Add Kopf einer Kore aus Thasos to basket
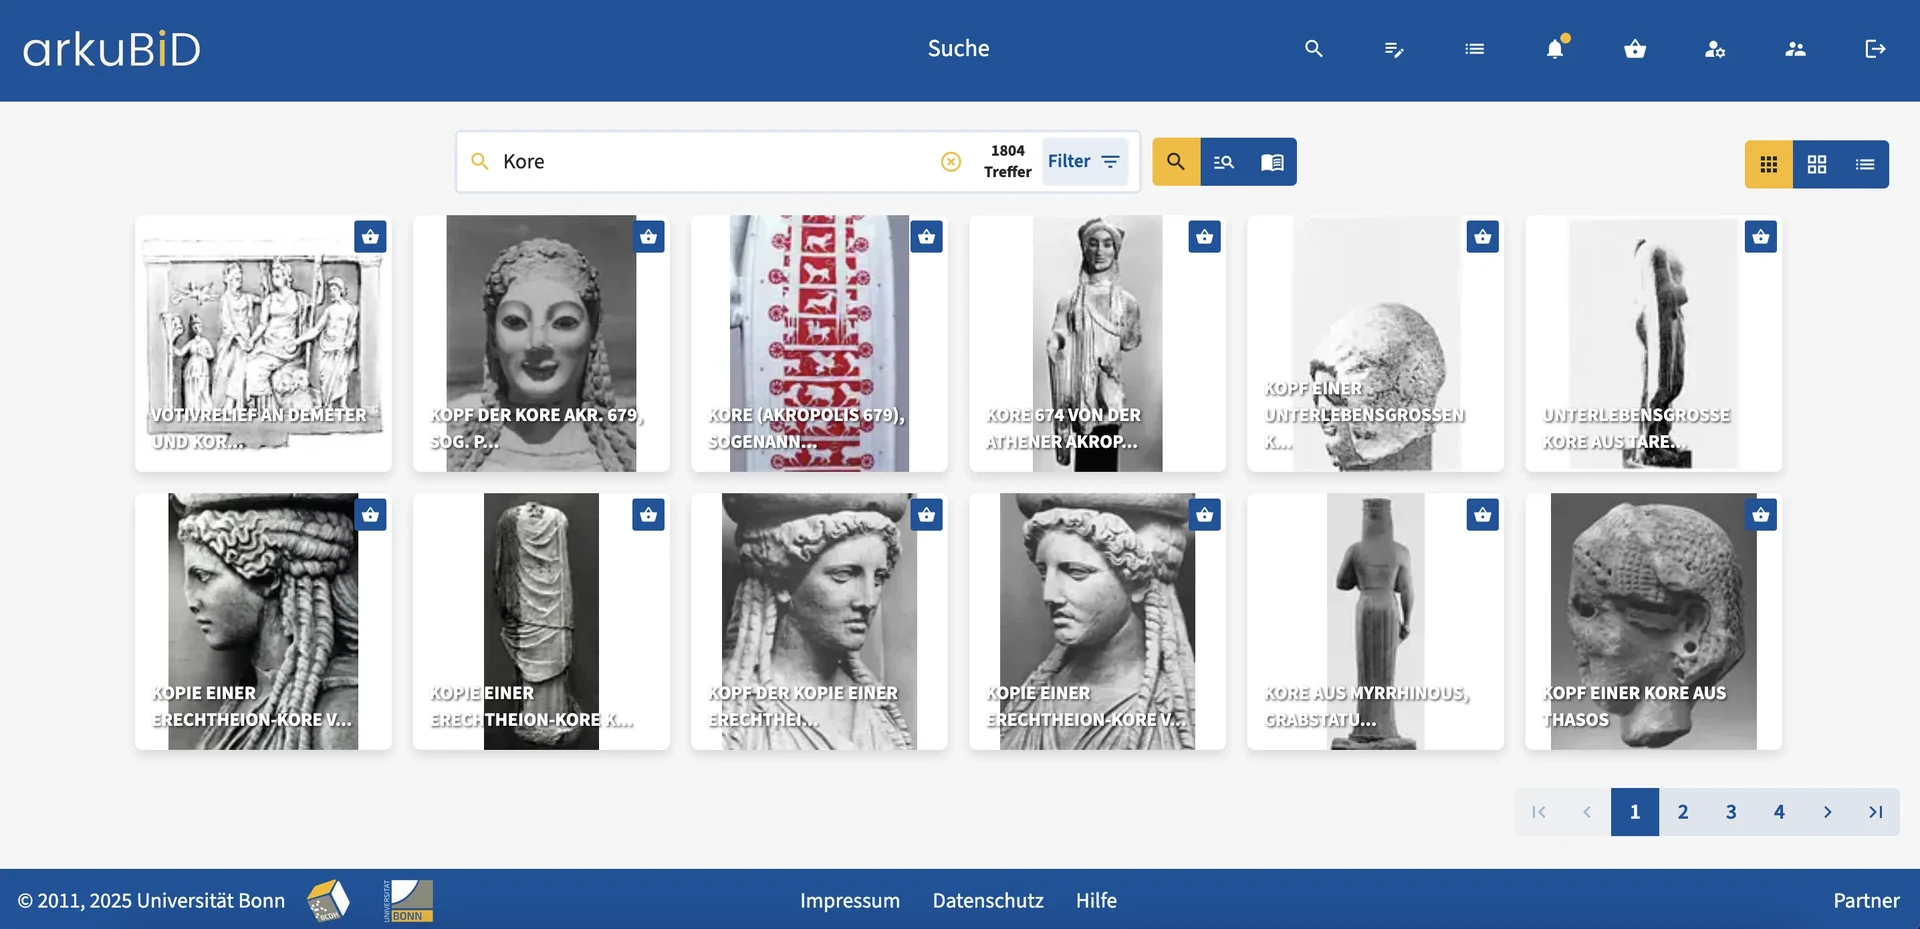The image size is (1920, 929). pyautogui.click(x=1761, y=515)
